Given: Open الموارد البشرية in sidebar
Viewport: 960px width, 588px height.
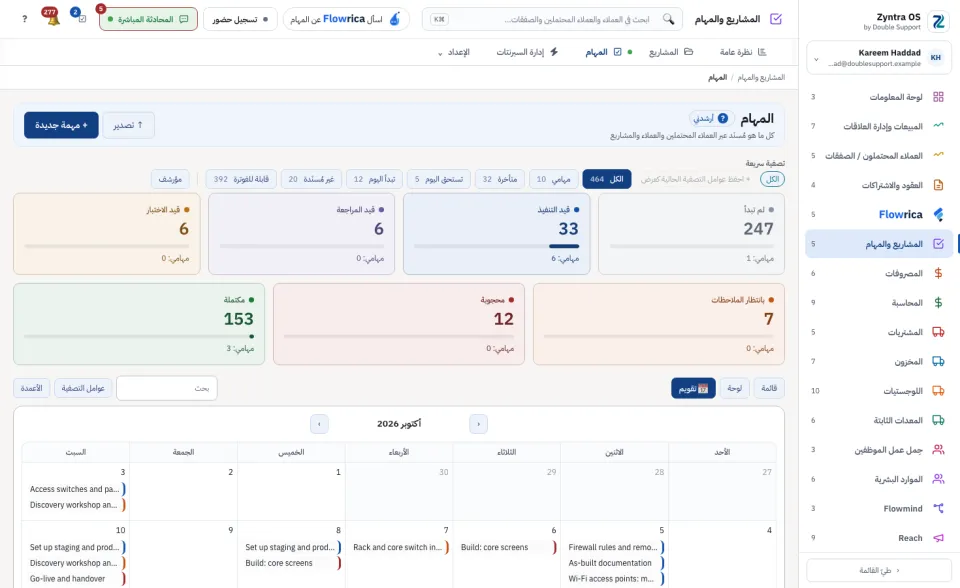Looking at the screenshot, I should coord(878,479).
